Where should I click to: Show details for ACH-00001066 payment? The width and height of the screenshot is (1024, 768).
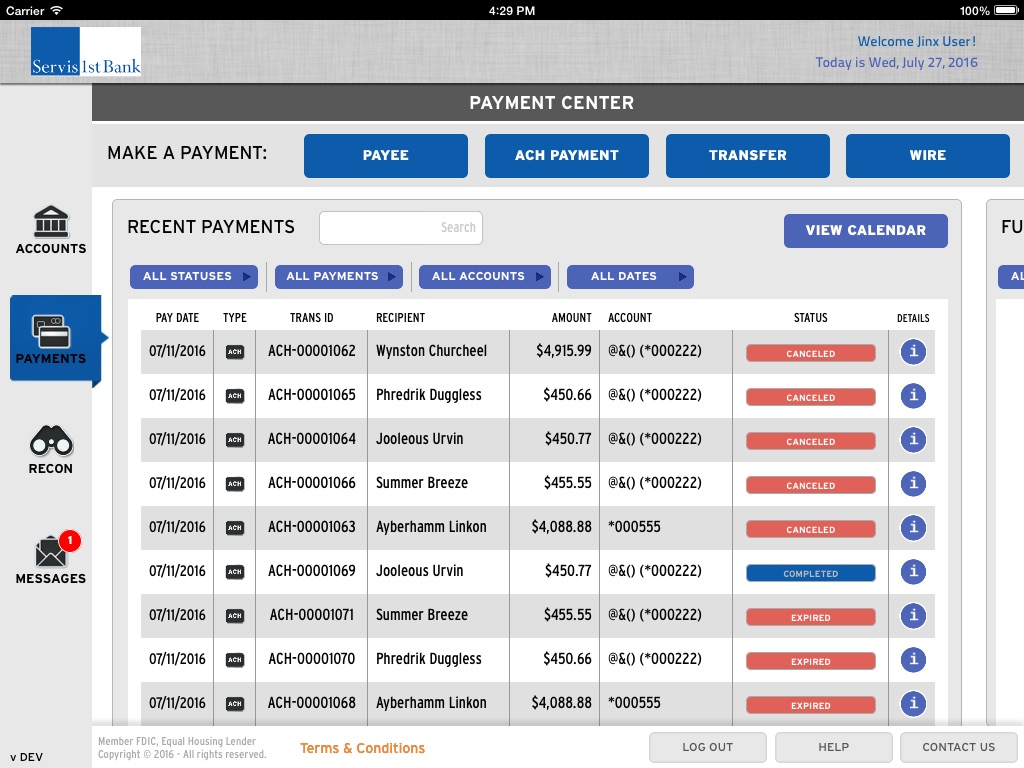point(913,484)
